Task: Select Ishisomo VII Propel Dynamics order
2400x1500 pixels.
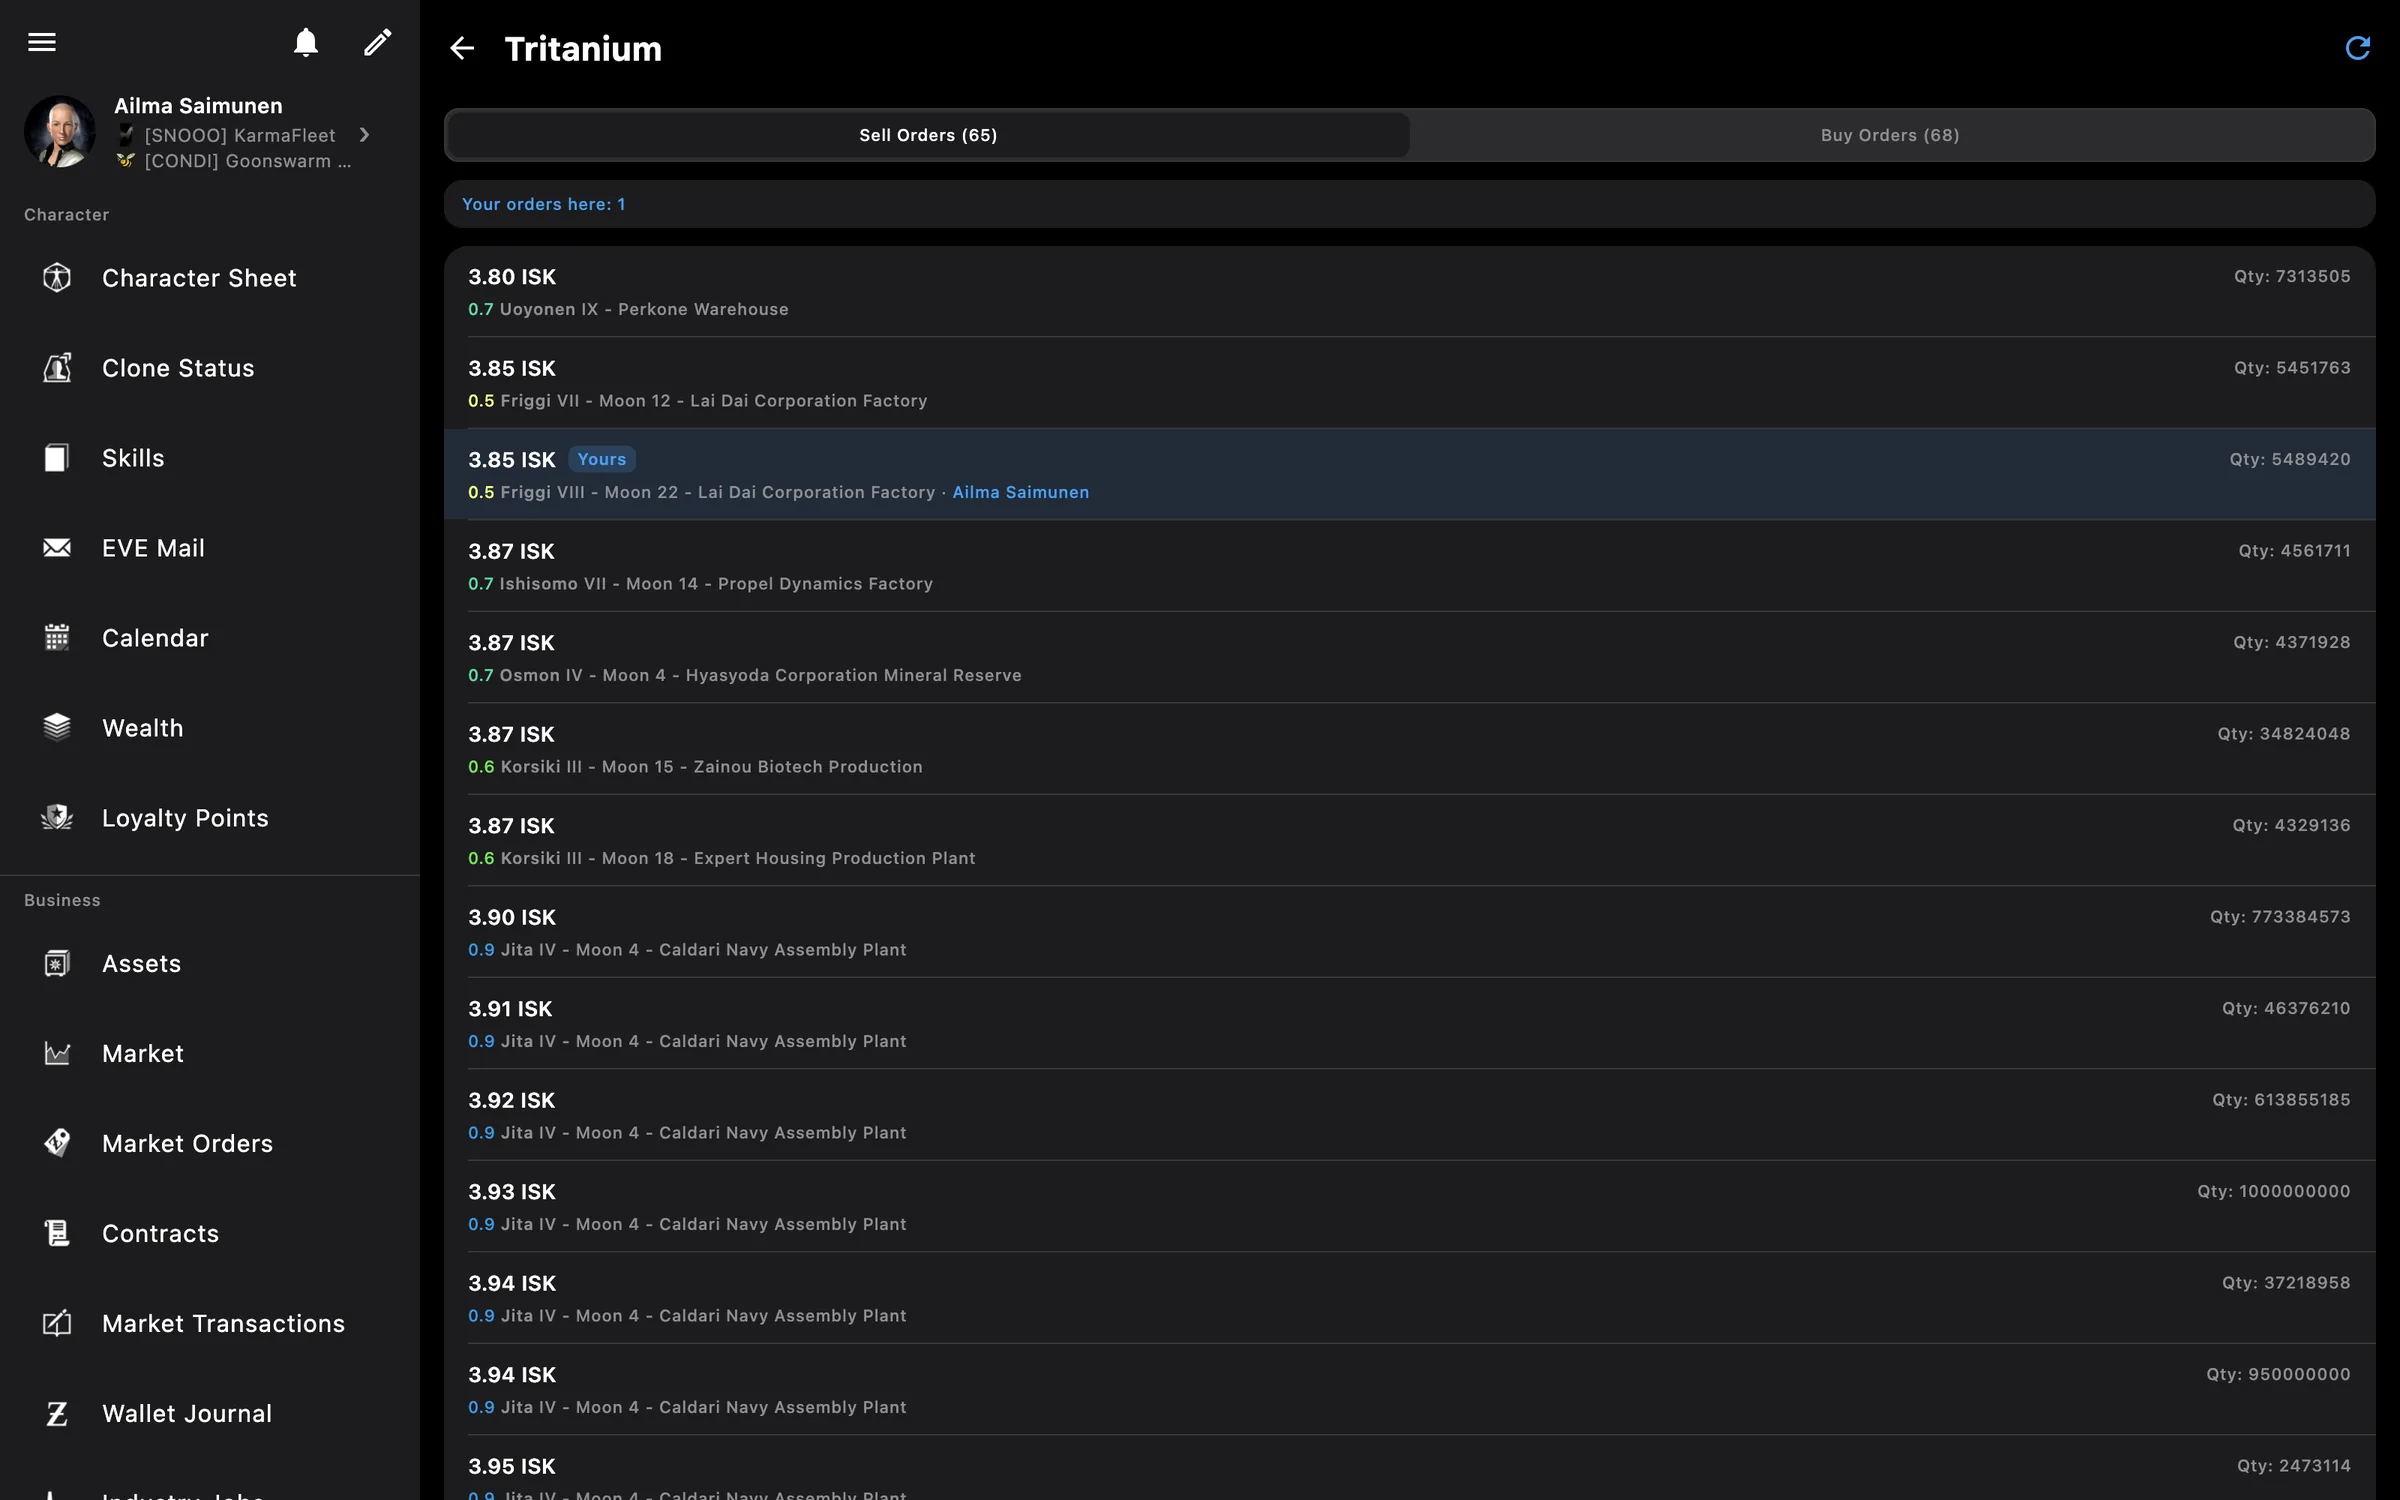Action: tap(1410, 566)
